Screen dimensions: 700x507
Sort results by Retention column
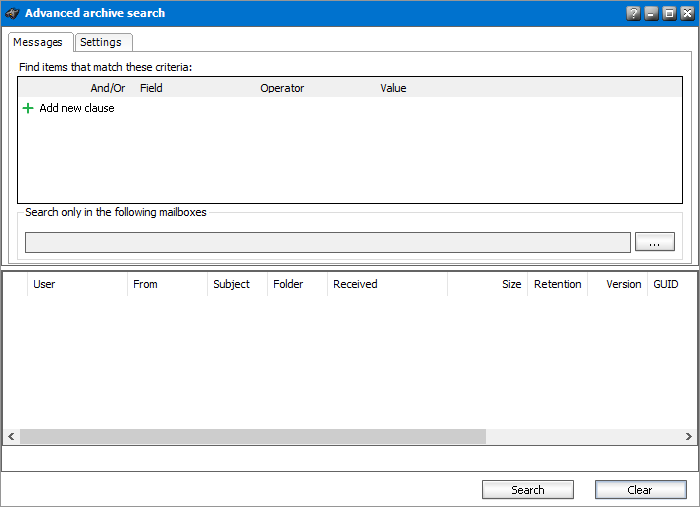click(x=558, y=284)
